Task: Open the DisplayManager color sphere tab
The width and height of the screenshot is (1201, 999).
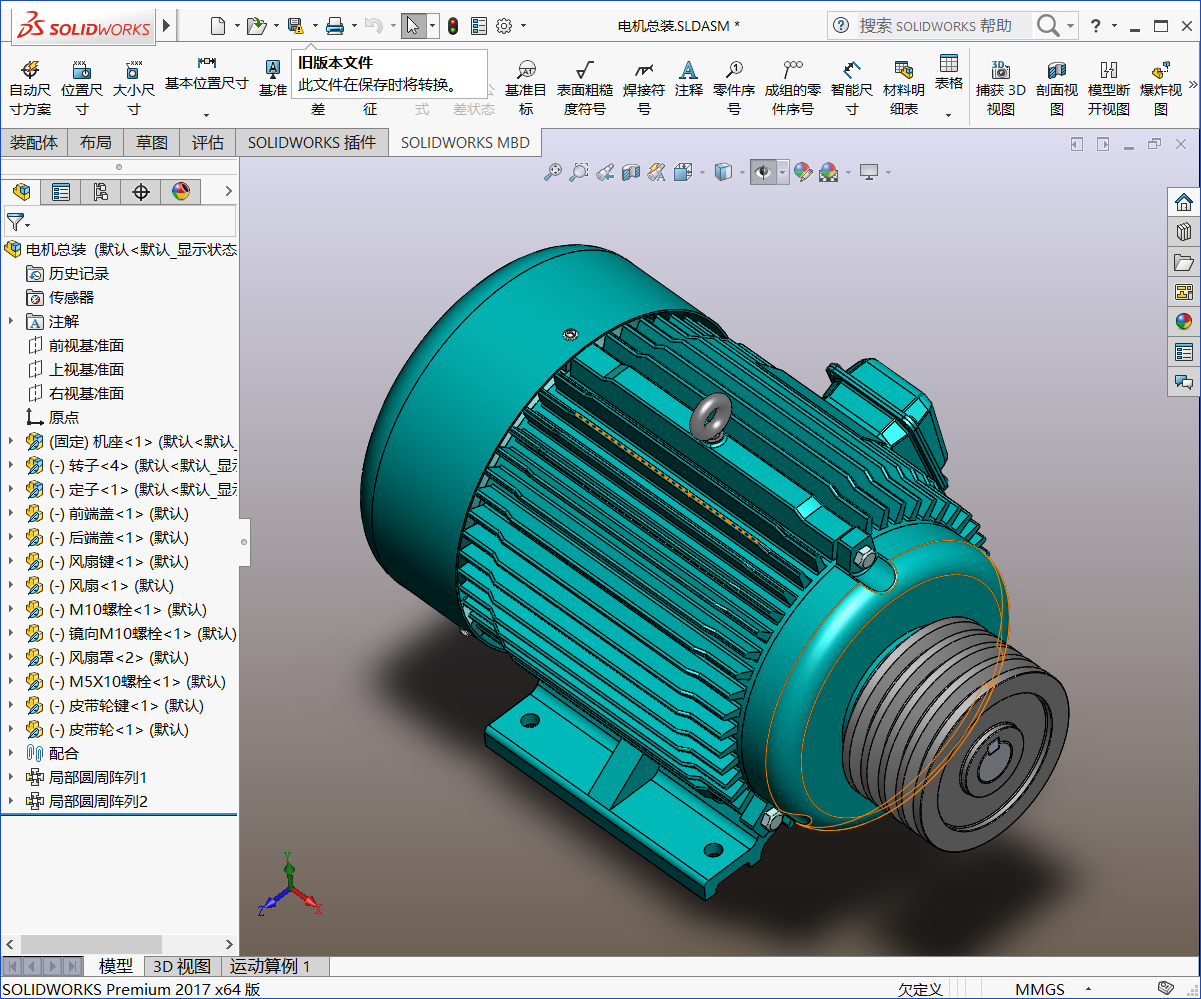Action: (181, 192)
